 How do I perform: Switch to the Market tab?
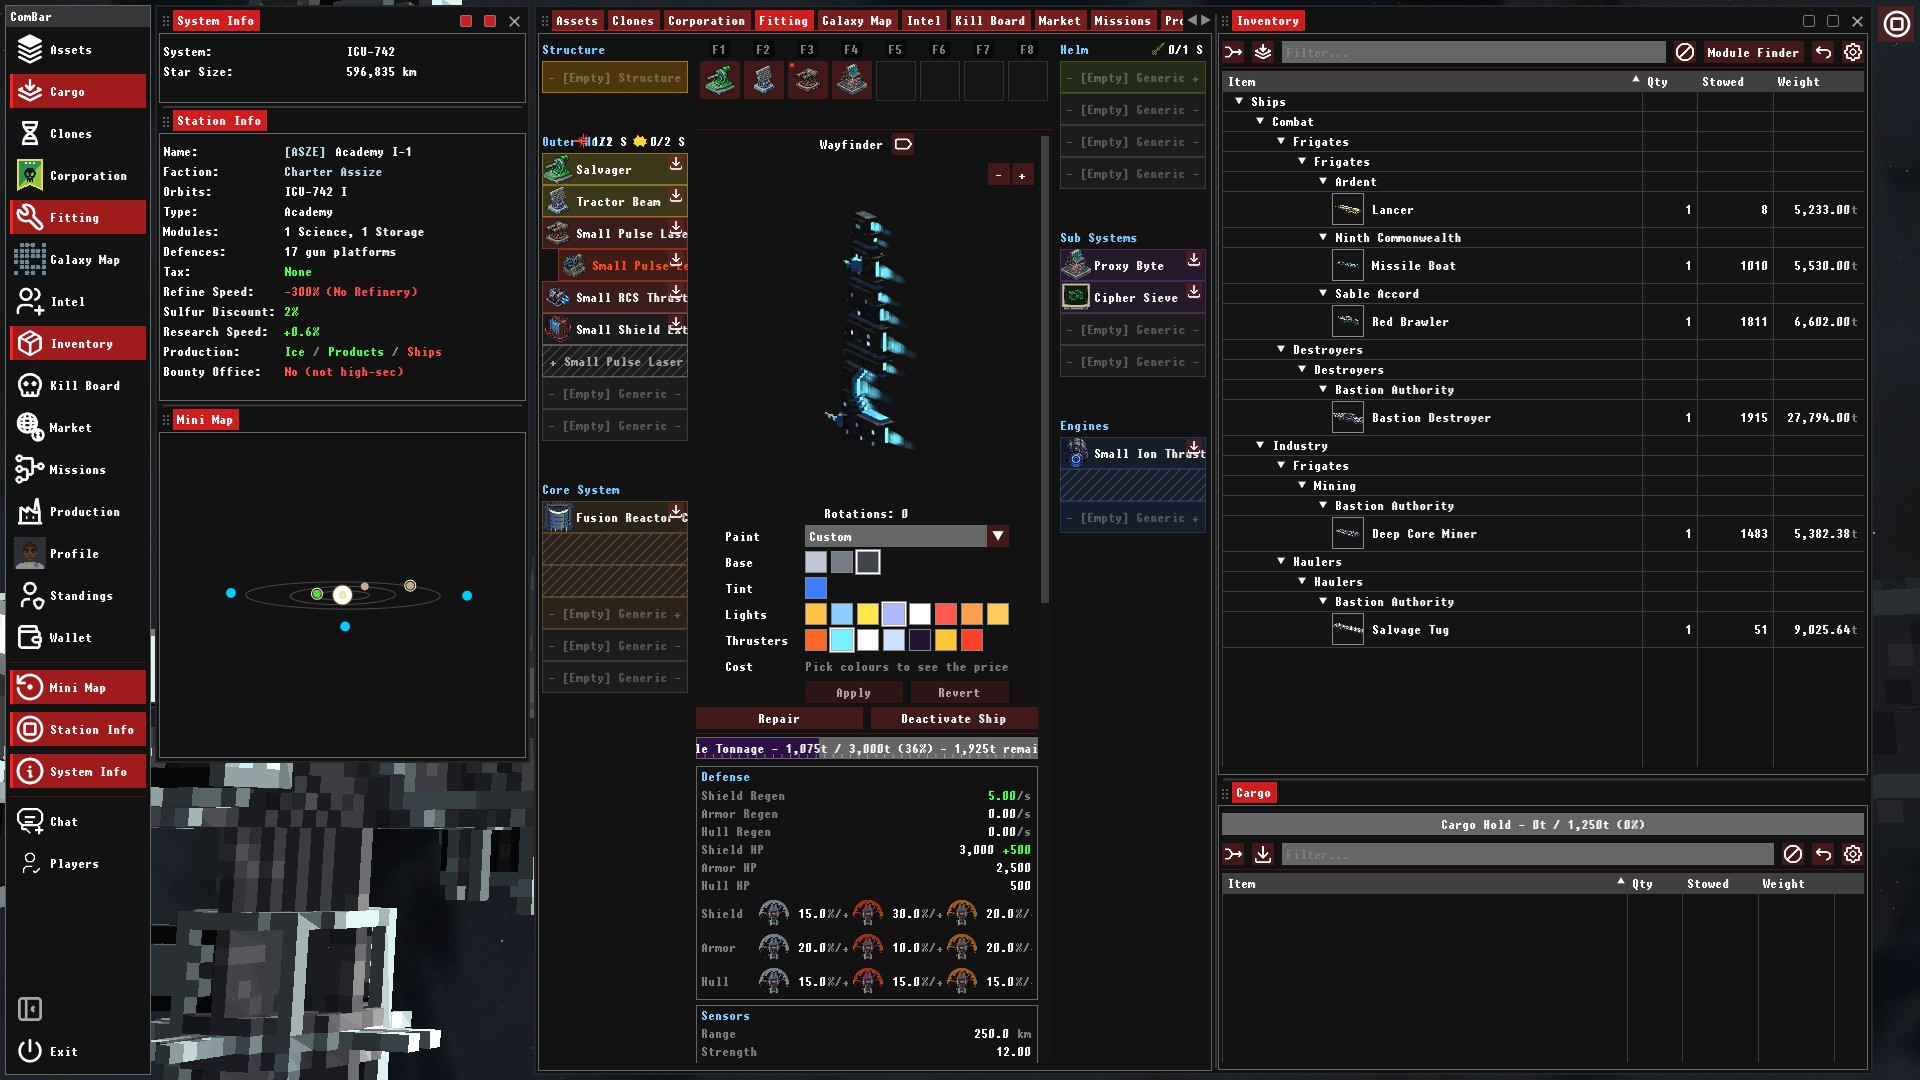(x=1059, y=20)
